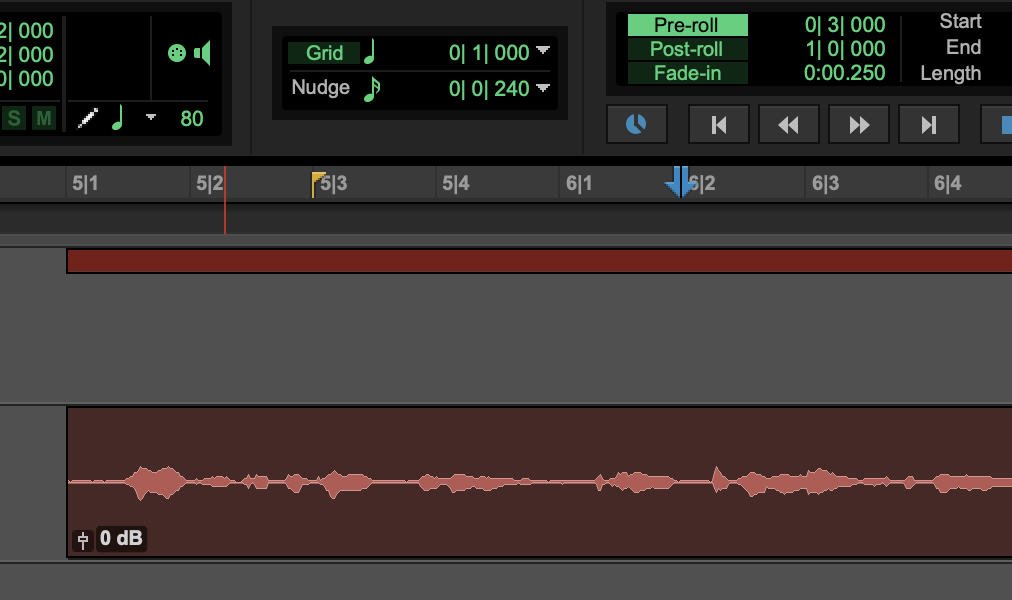This screenshot has width=1012, height=600.
Task: Click the yellow marker near bar 5|3
Action: pyautogui.click(x=317, y=180)
